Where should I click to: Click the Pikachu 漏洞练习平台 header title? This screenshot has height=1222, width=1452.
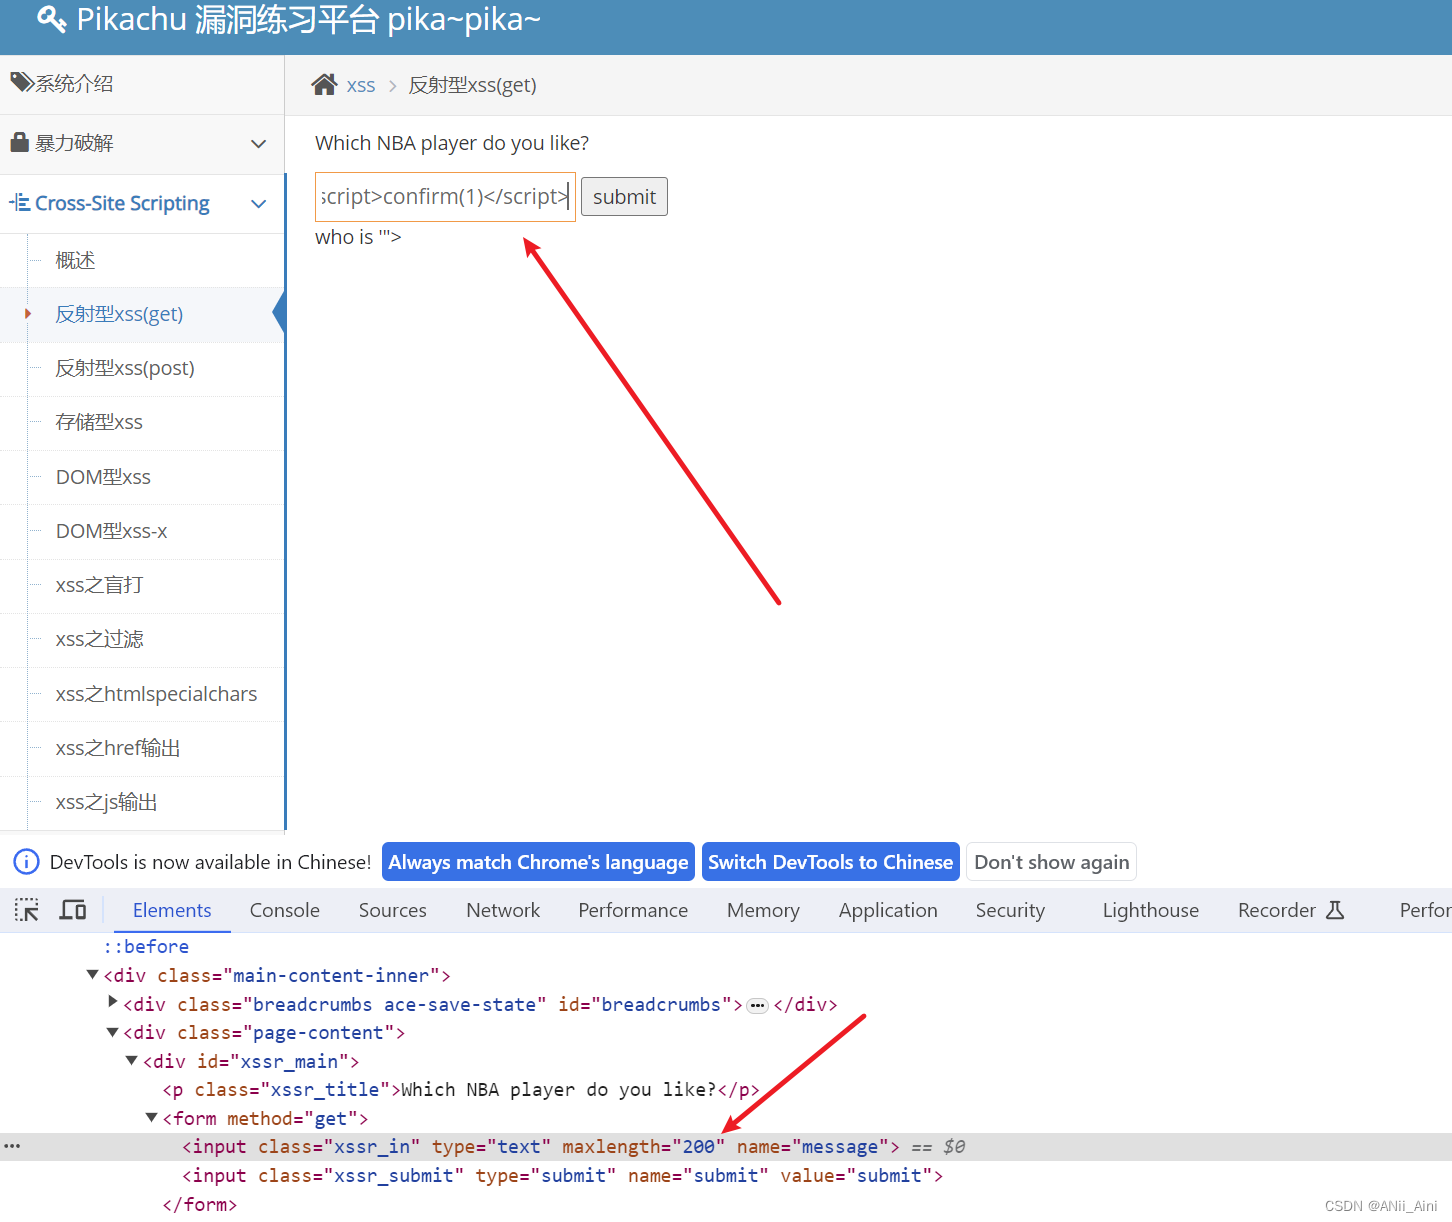pos(309,19)
